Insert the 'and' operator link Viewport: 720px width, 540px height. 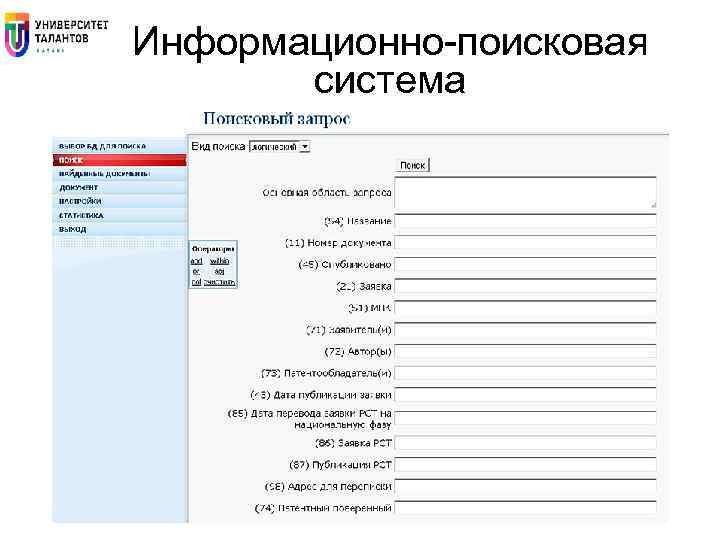pos(197,261)
